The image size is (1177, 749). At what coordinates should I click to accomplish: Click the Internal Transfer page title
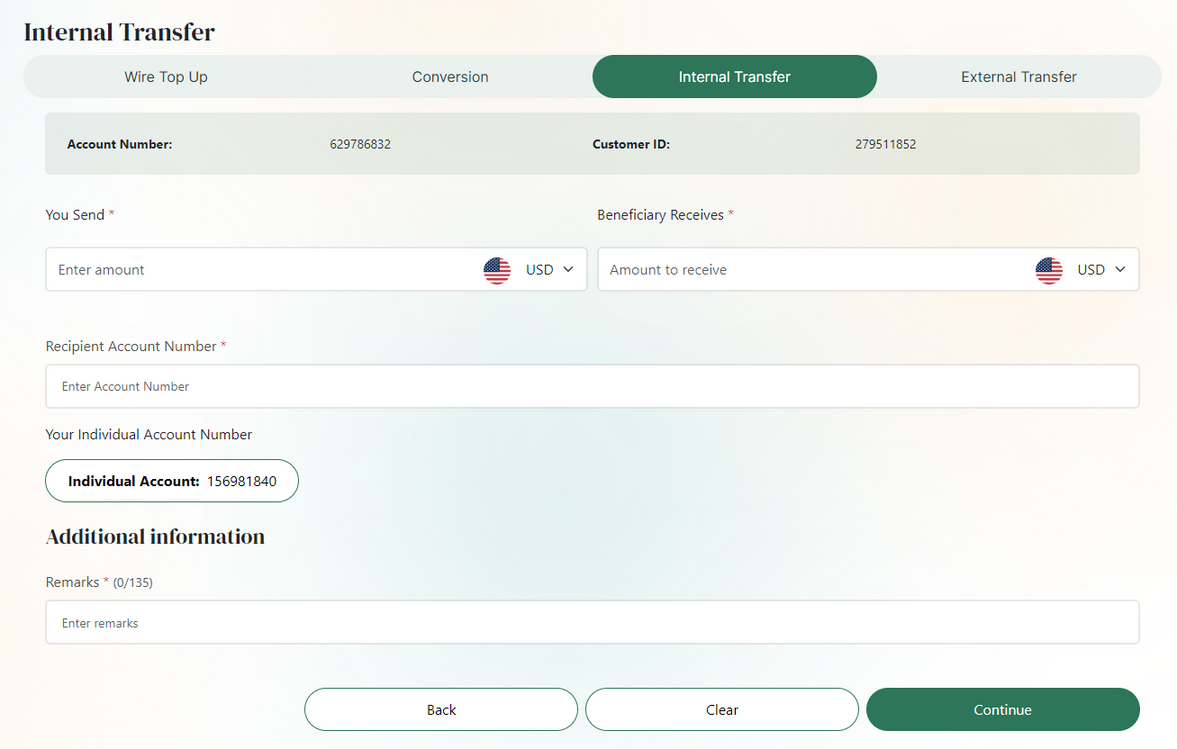tap(119, 32)
